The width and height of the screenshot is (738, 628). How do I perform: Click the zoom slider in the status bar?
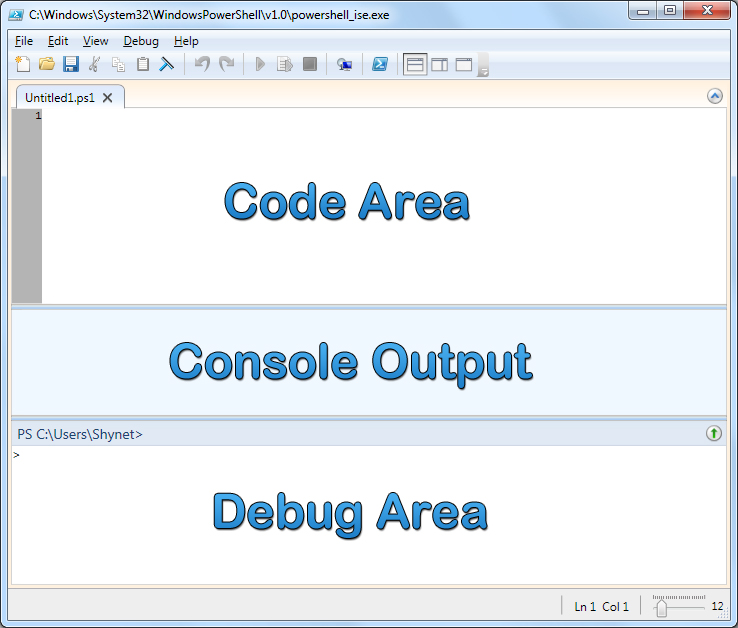pos(661,606)
